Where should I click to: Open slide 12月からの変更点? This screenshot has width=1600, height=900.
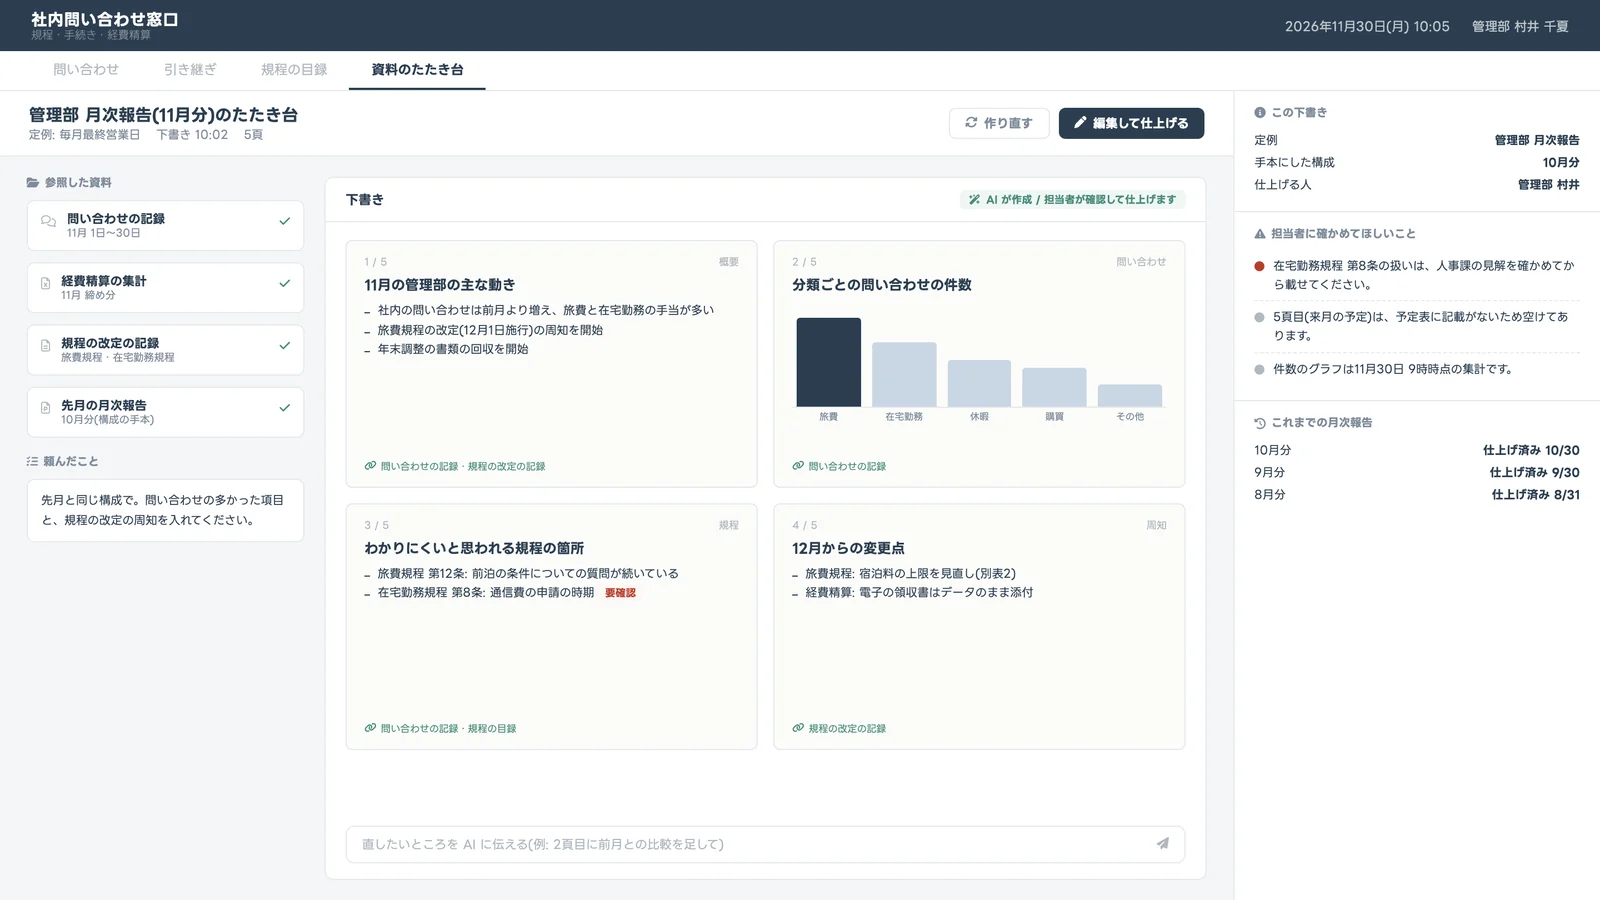[979, 627]
